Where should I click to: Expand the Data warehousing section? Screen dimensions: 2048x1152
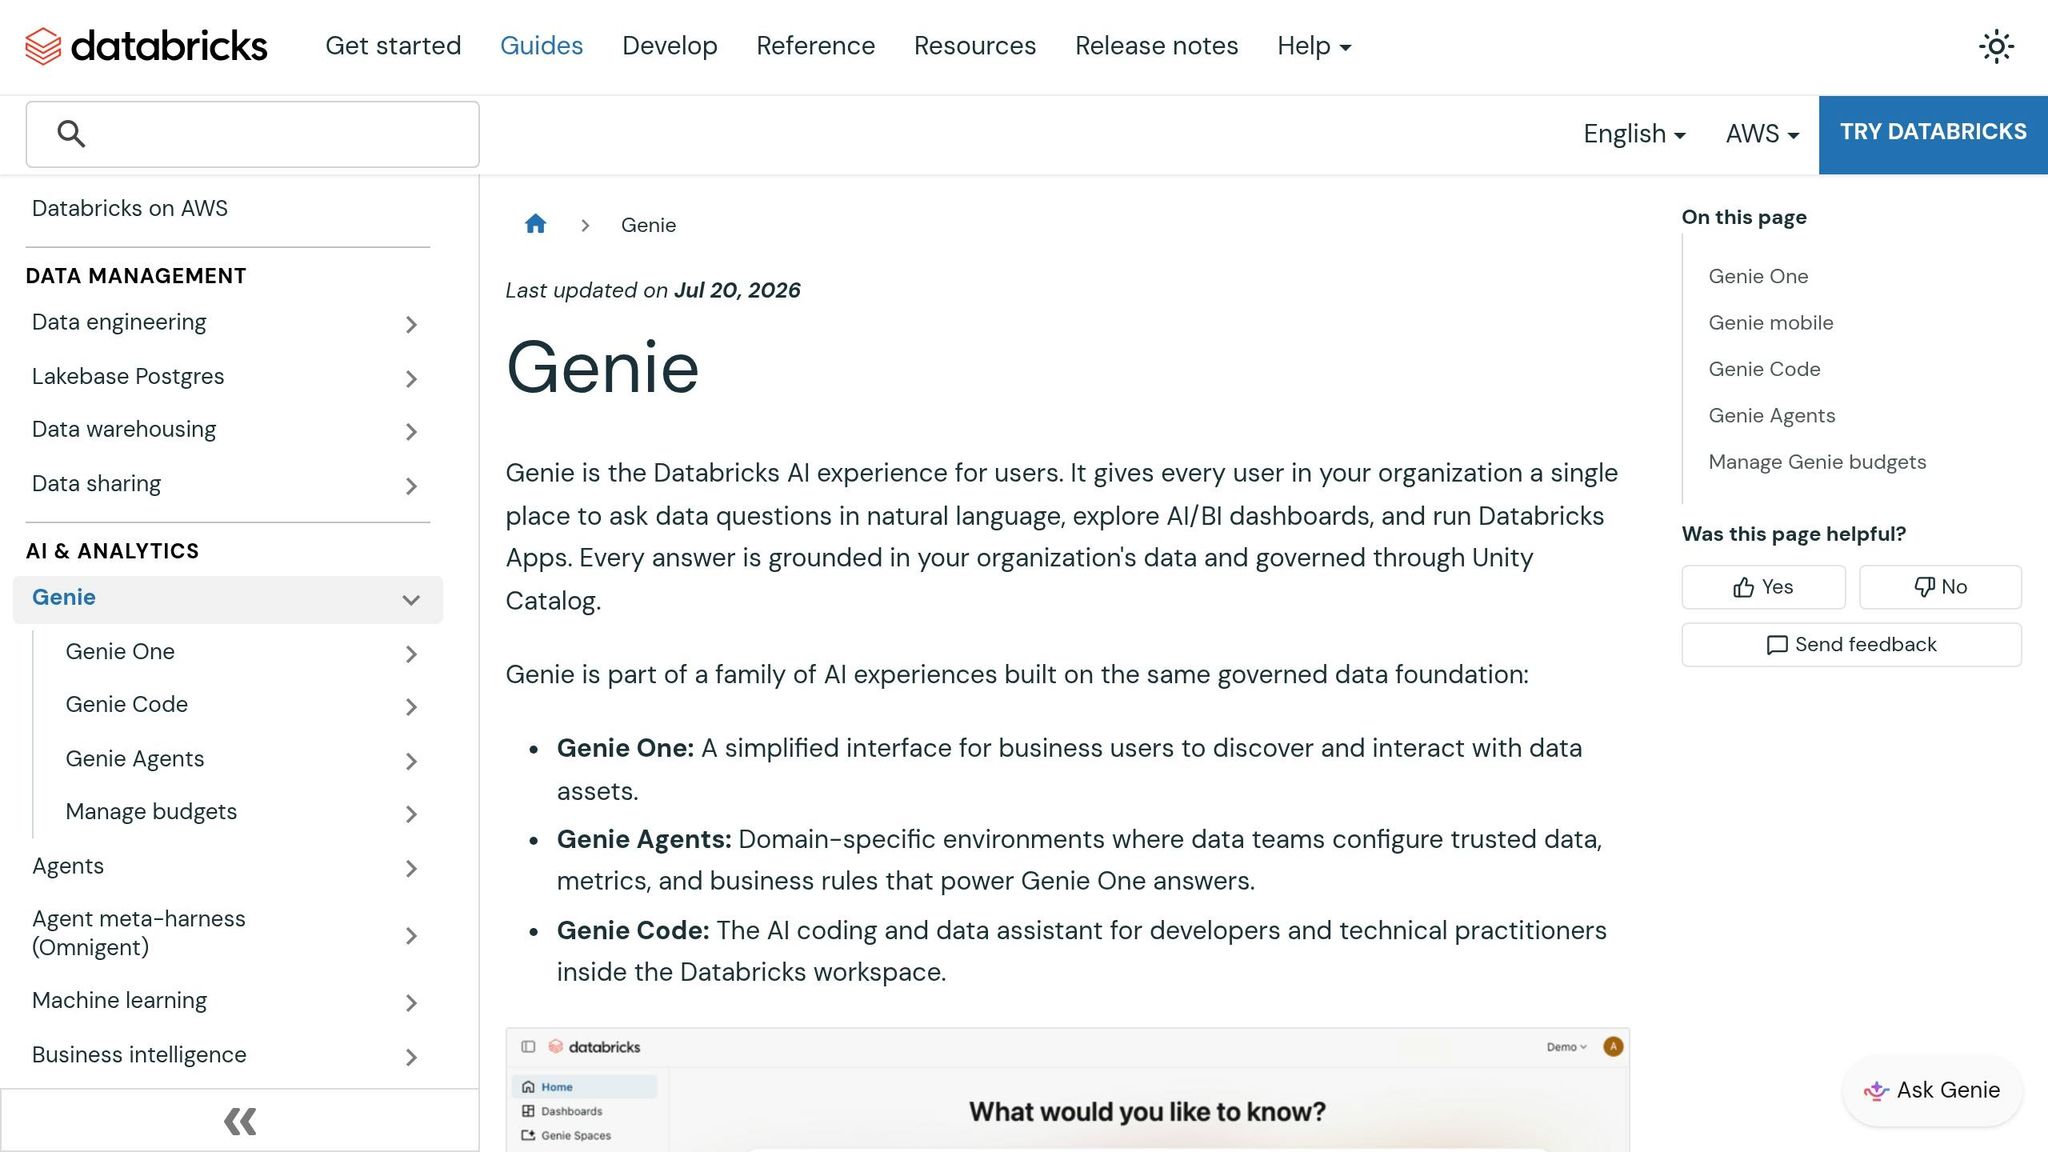coord(411,431)
